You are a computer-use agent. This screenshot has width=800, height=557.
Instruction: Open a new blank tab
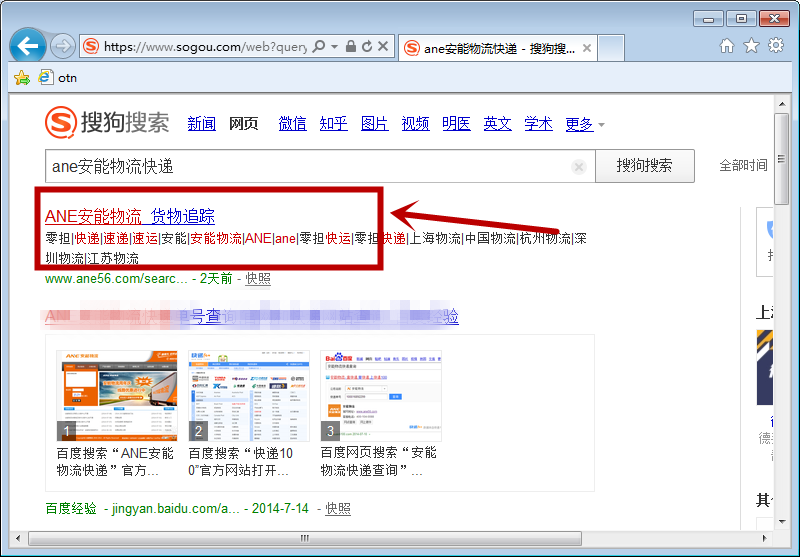(611, 48)
